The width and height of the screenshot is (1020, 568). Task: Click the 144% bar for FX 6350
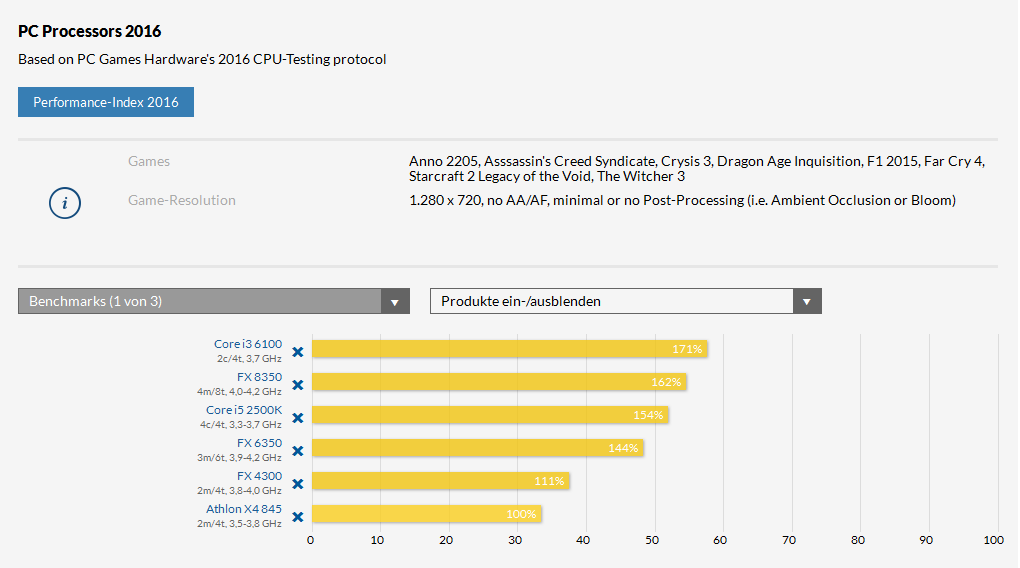(x=478, y=448)
